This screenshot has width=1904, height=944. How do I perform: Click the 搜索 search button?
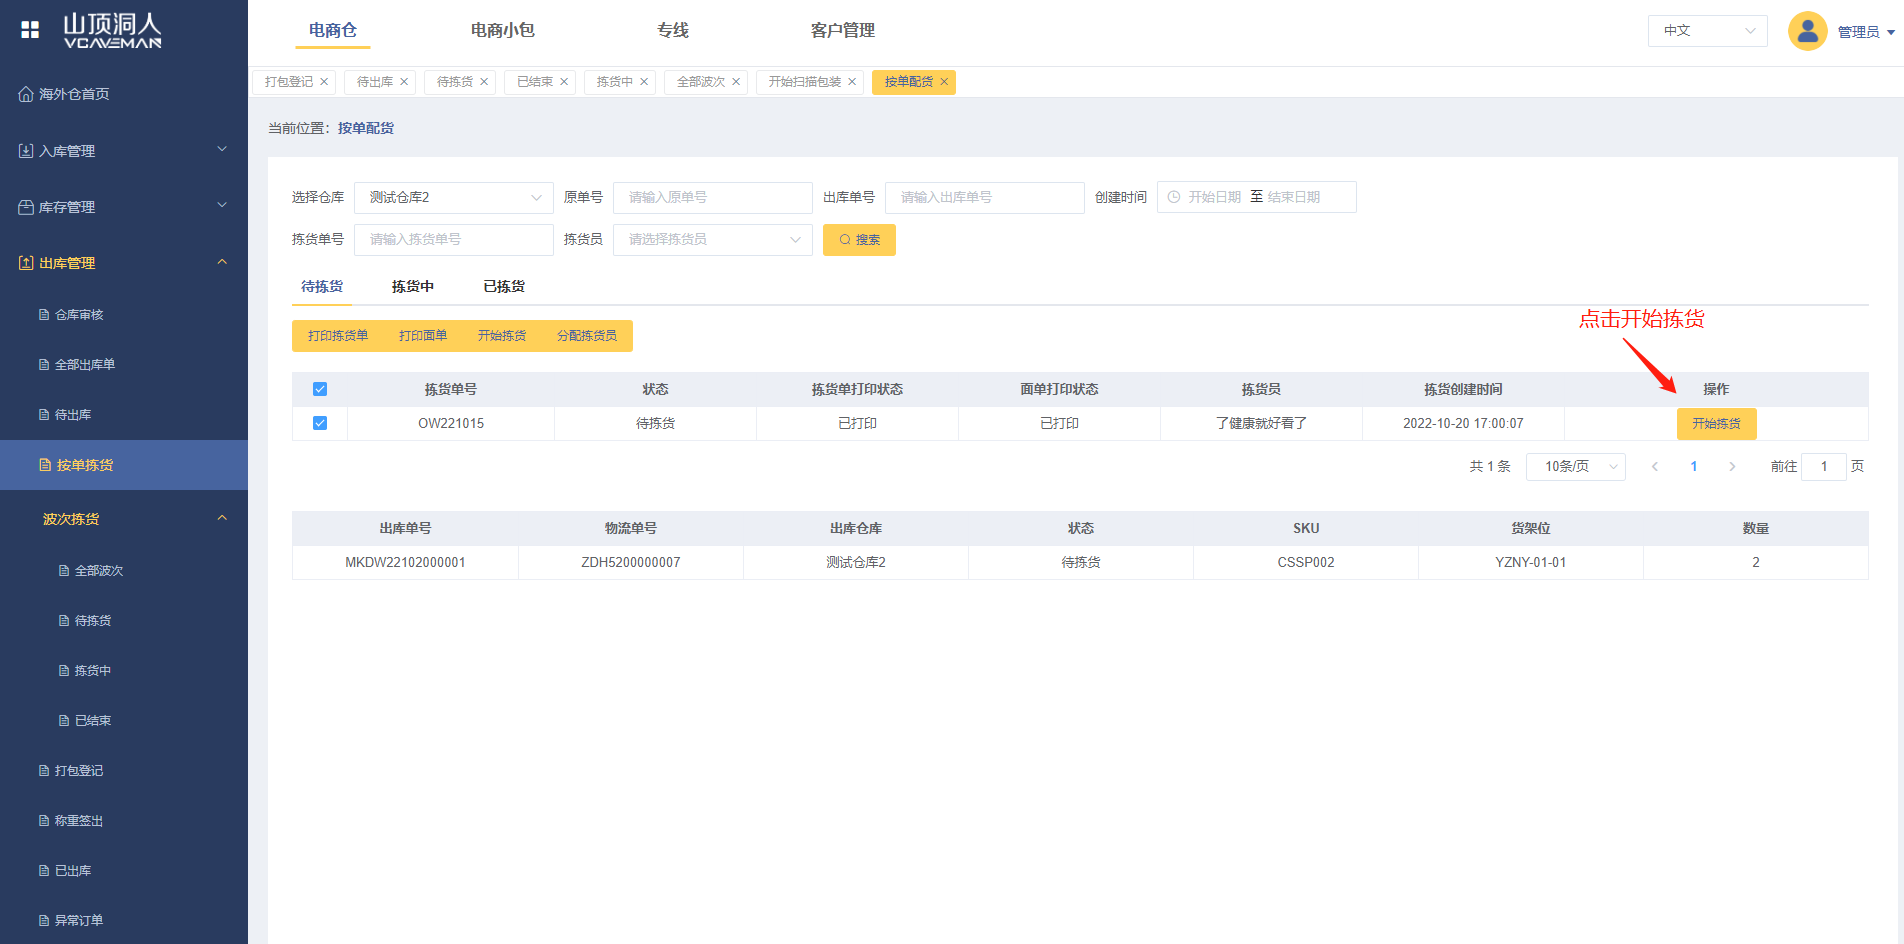coord(859,240)
